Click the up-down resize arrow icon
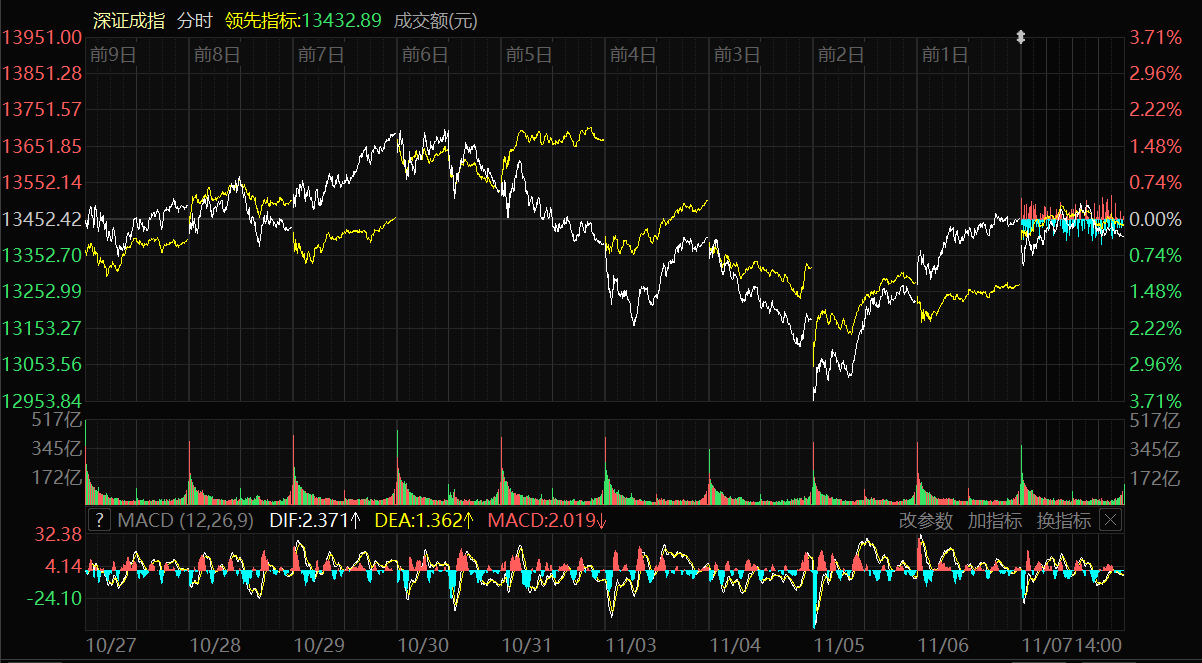The height and width of the screenshot is (663, 1202). click(x=1020, y=37)
